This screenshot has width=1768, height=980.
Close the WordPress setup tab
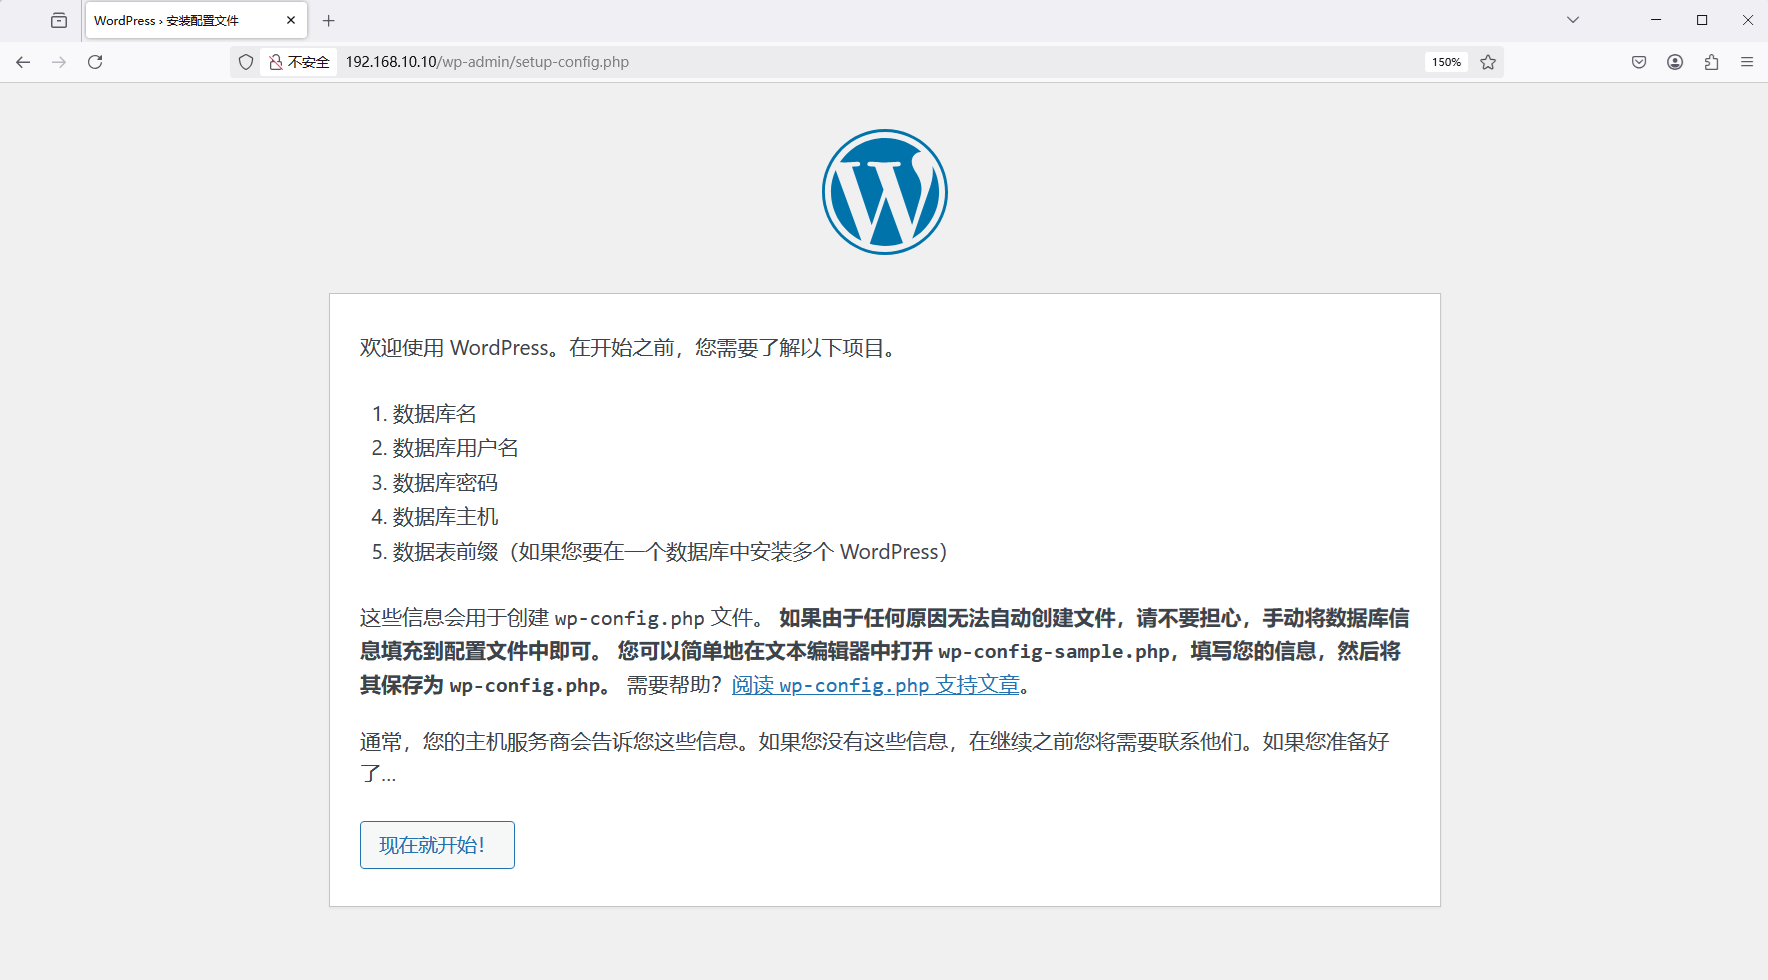tap(291, 20)
